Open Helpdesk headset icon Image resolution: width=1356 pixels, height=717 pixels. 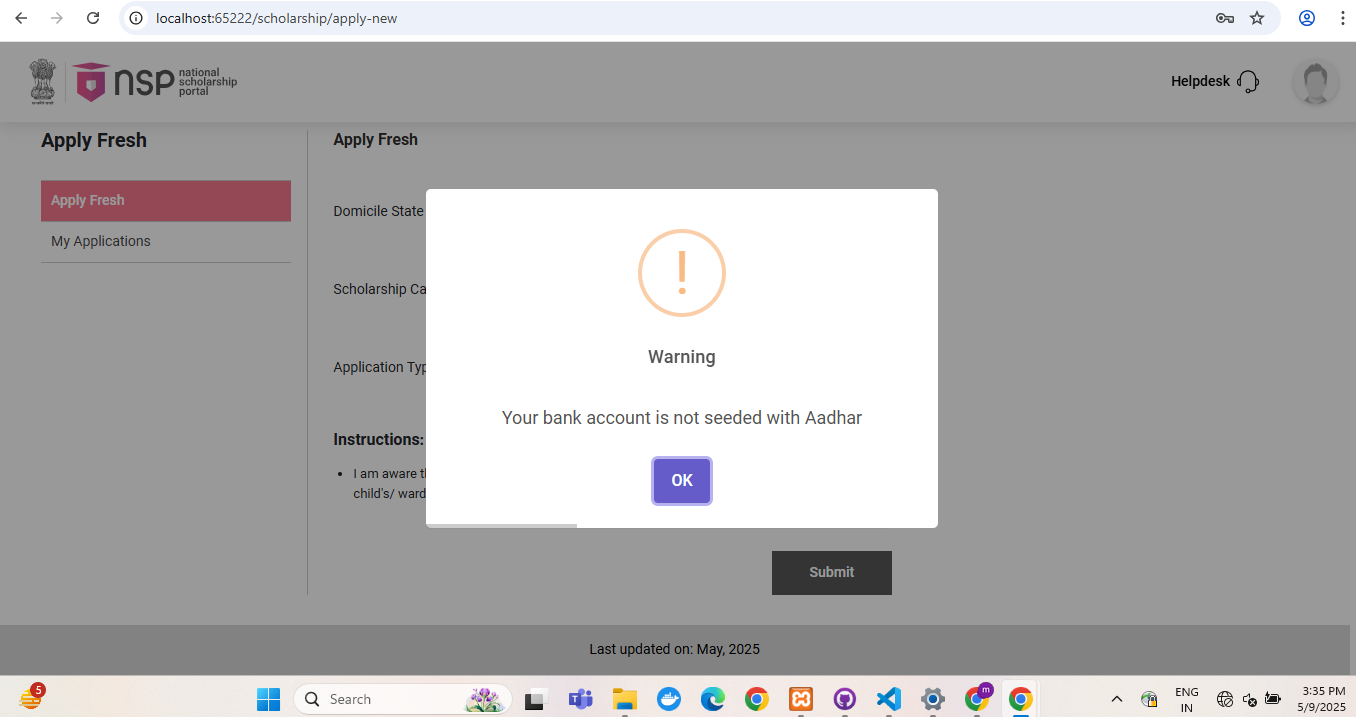coord(1247,82)
